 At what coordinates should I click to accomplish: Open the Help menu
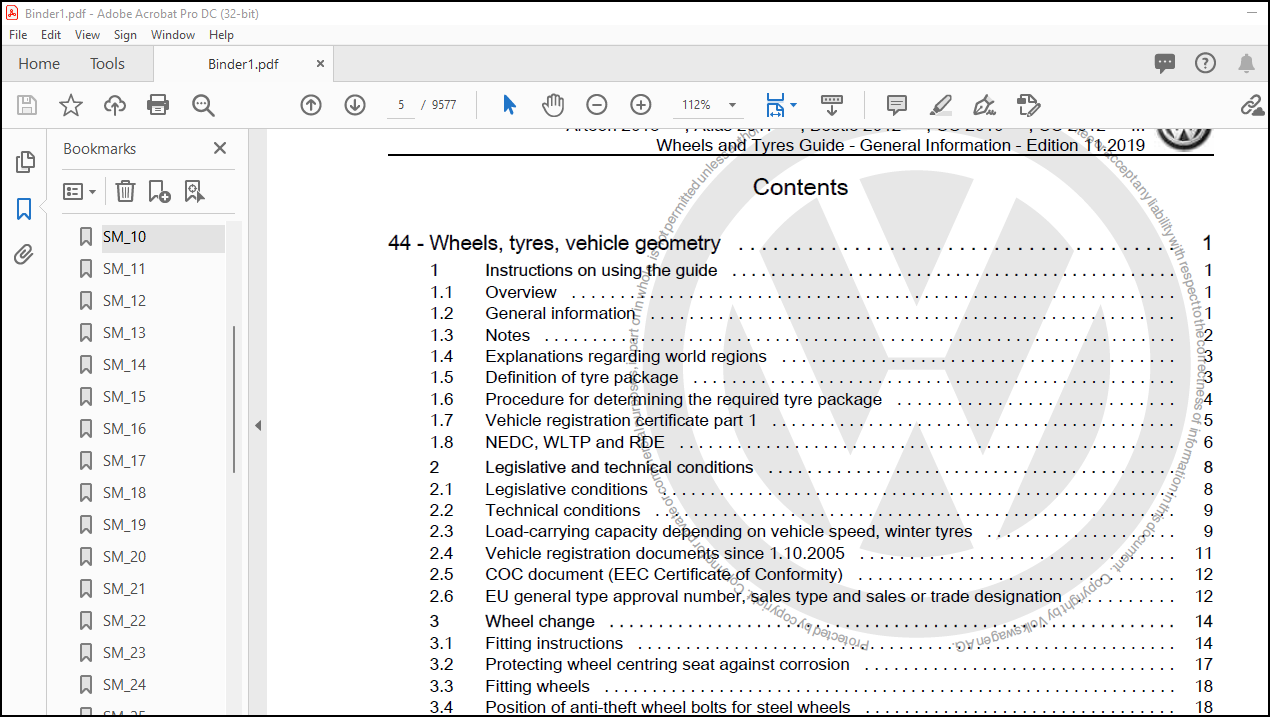coord(221,34)
